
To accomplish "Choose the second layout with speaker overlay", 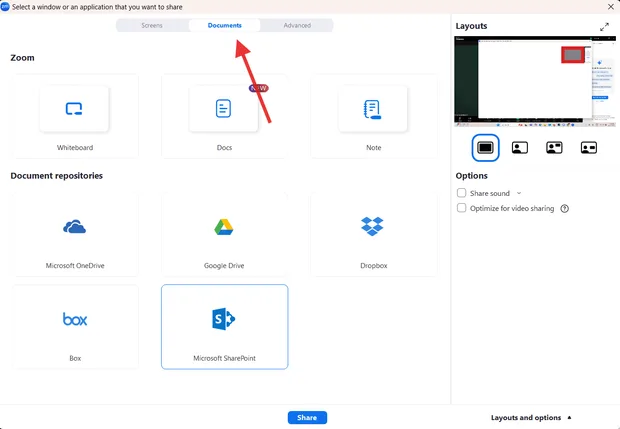I will [520, 148].
